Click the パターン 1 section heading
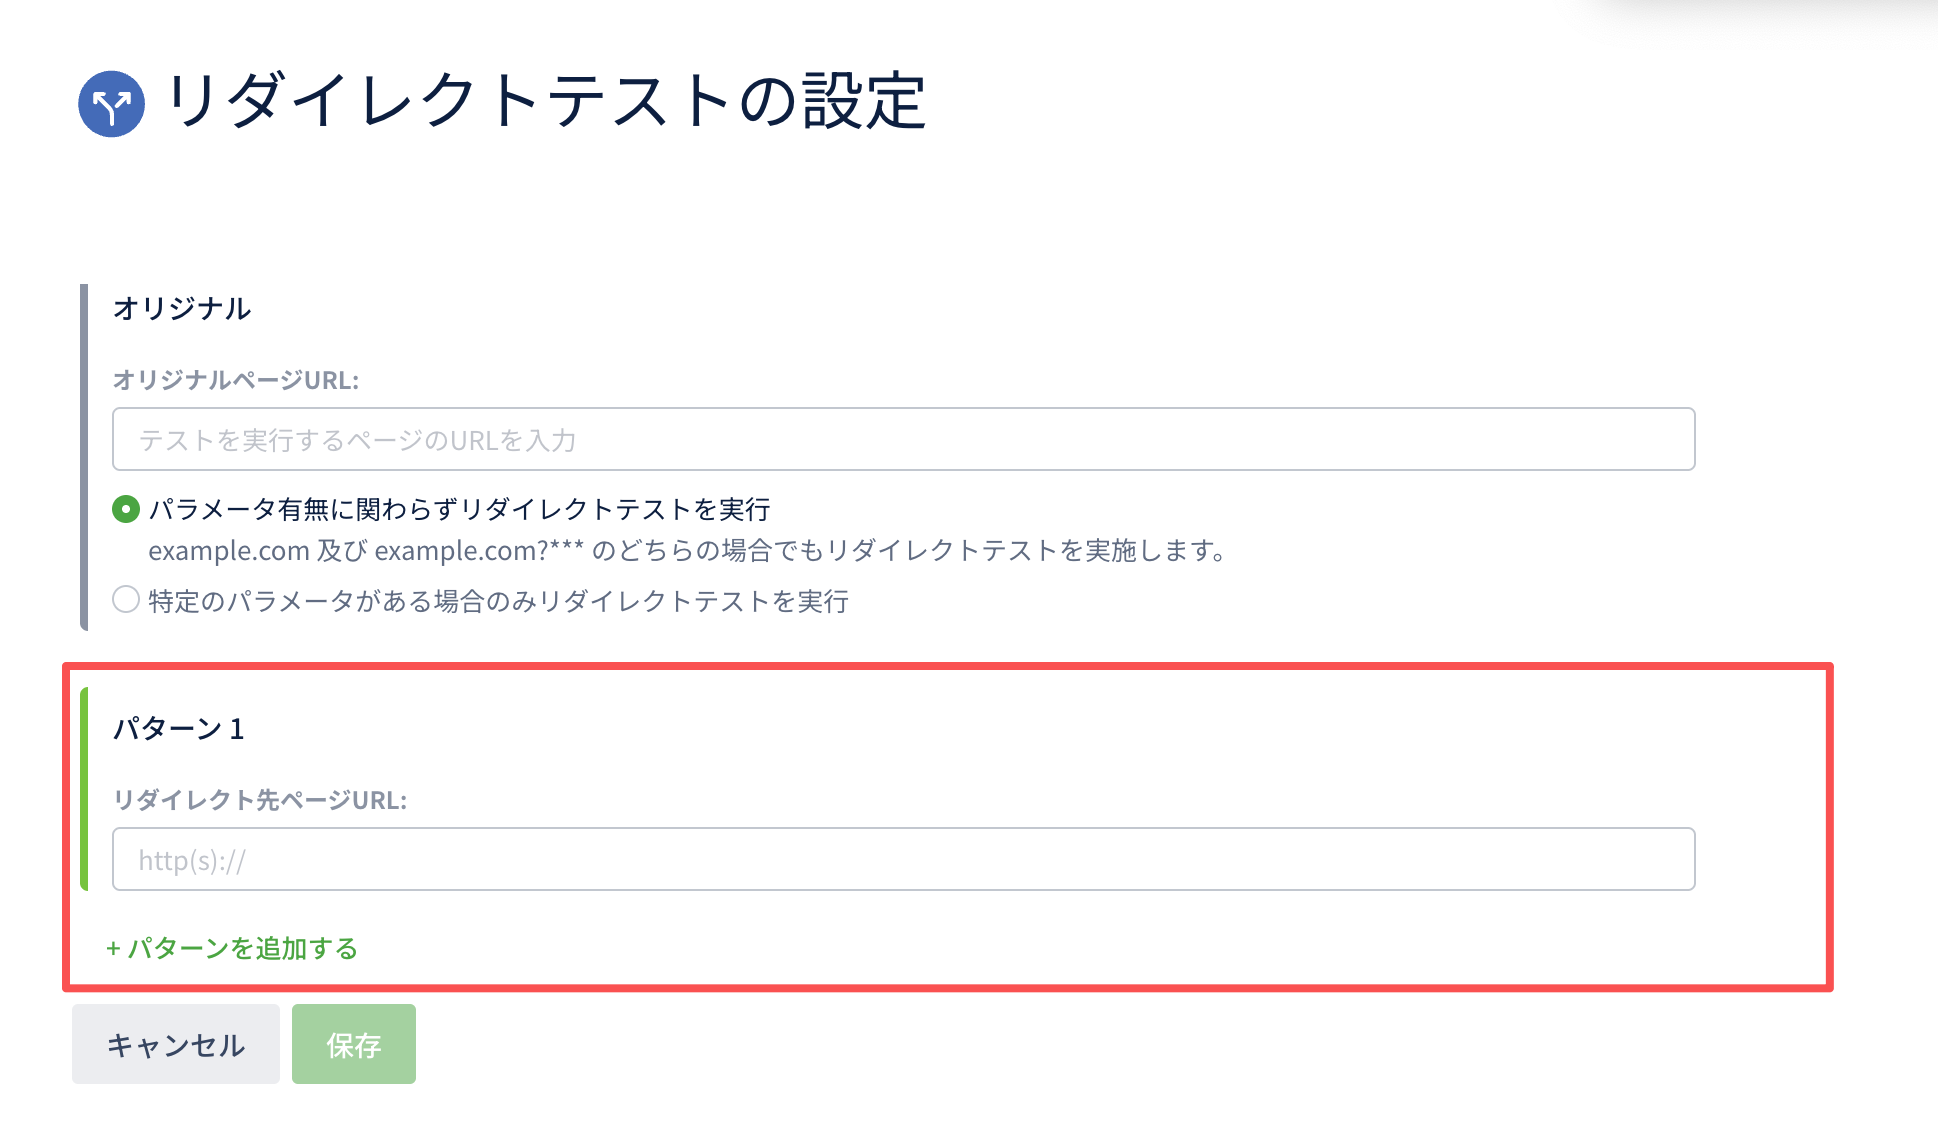 pyautogui.click(x=178, y=729)
